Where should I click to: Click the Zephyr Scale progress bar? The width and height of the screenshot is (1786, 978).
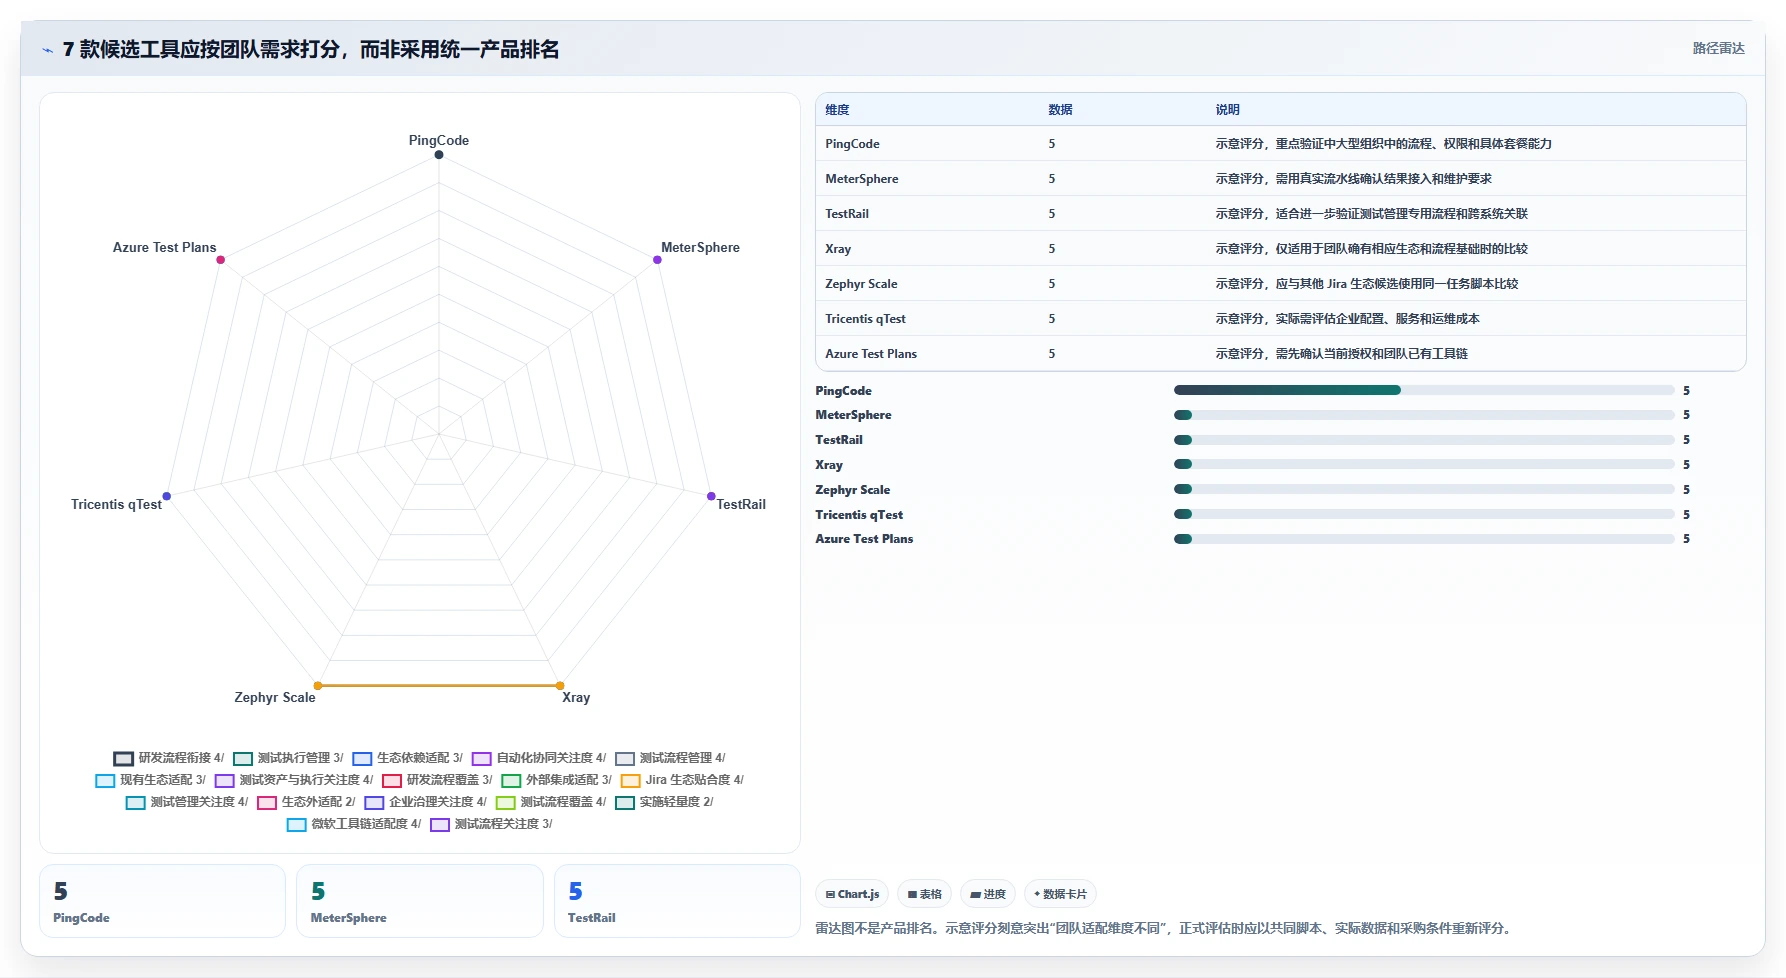coord(1424,489)
